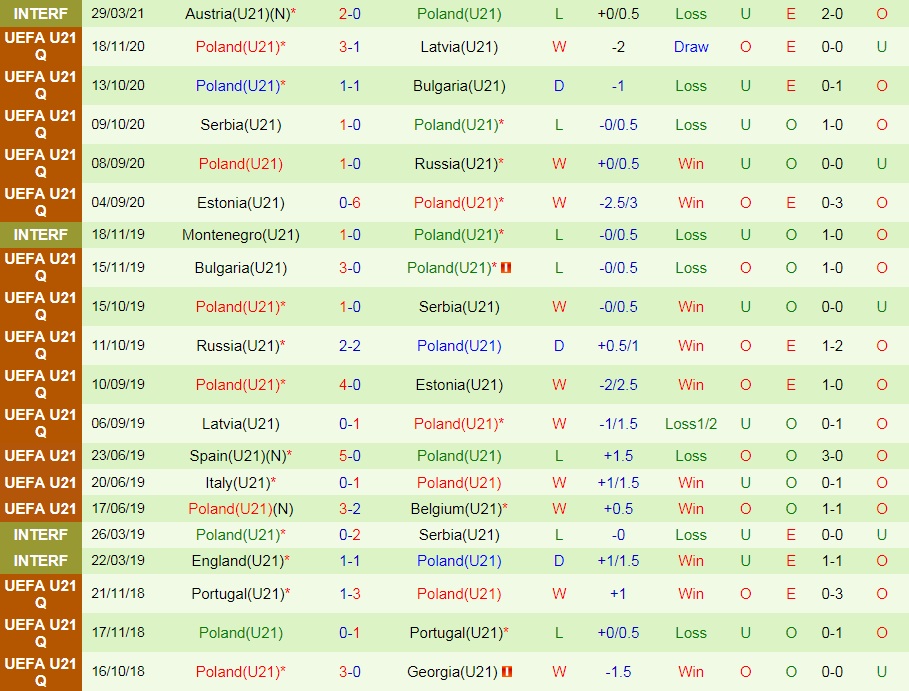
Task: Select the date 06/09/19
Action: (118, 423)
